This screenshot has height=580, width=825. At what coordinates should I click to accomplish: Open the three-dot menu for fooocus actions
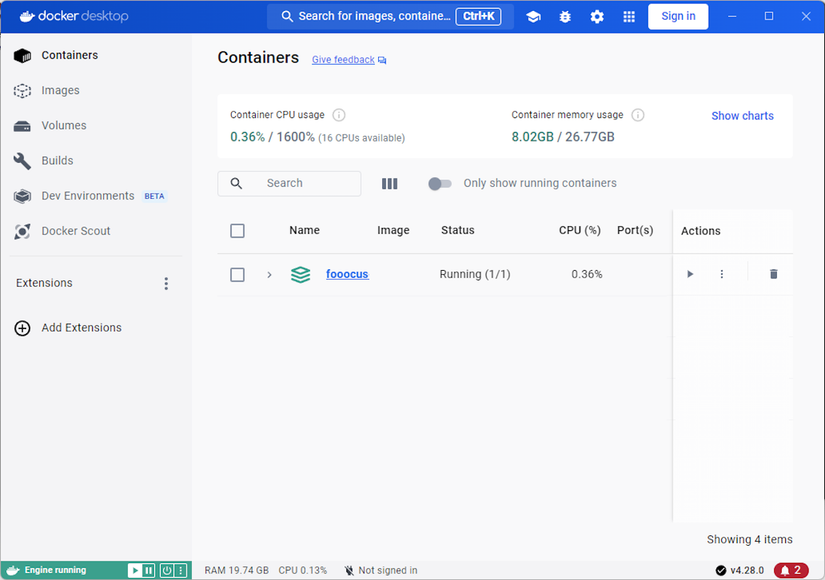point(721,274)
